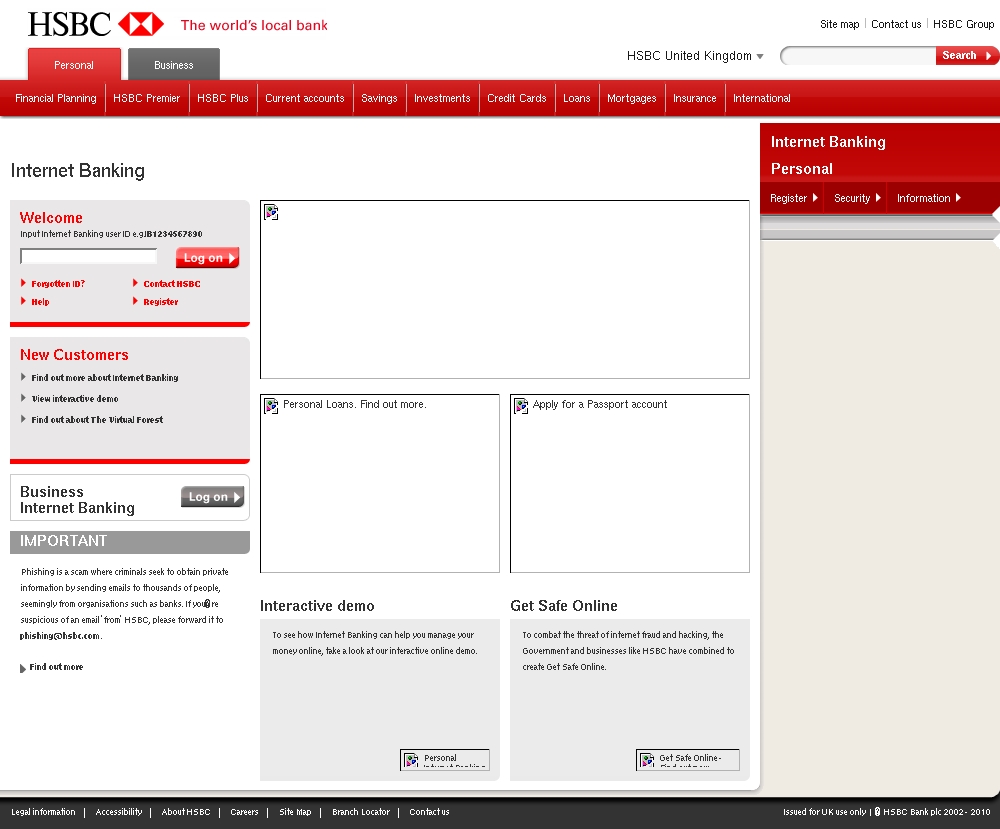
Task: Switch to the Personal tab
Action: tap(74, 64)
